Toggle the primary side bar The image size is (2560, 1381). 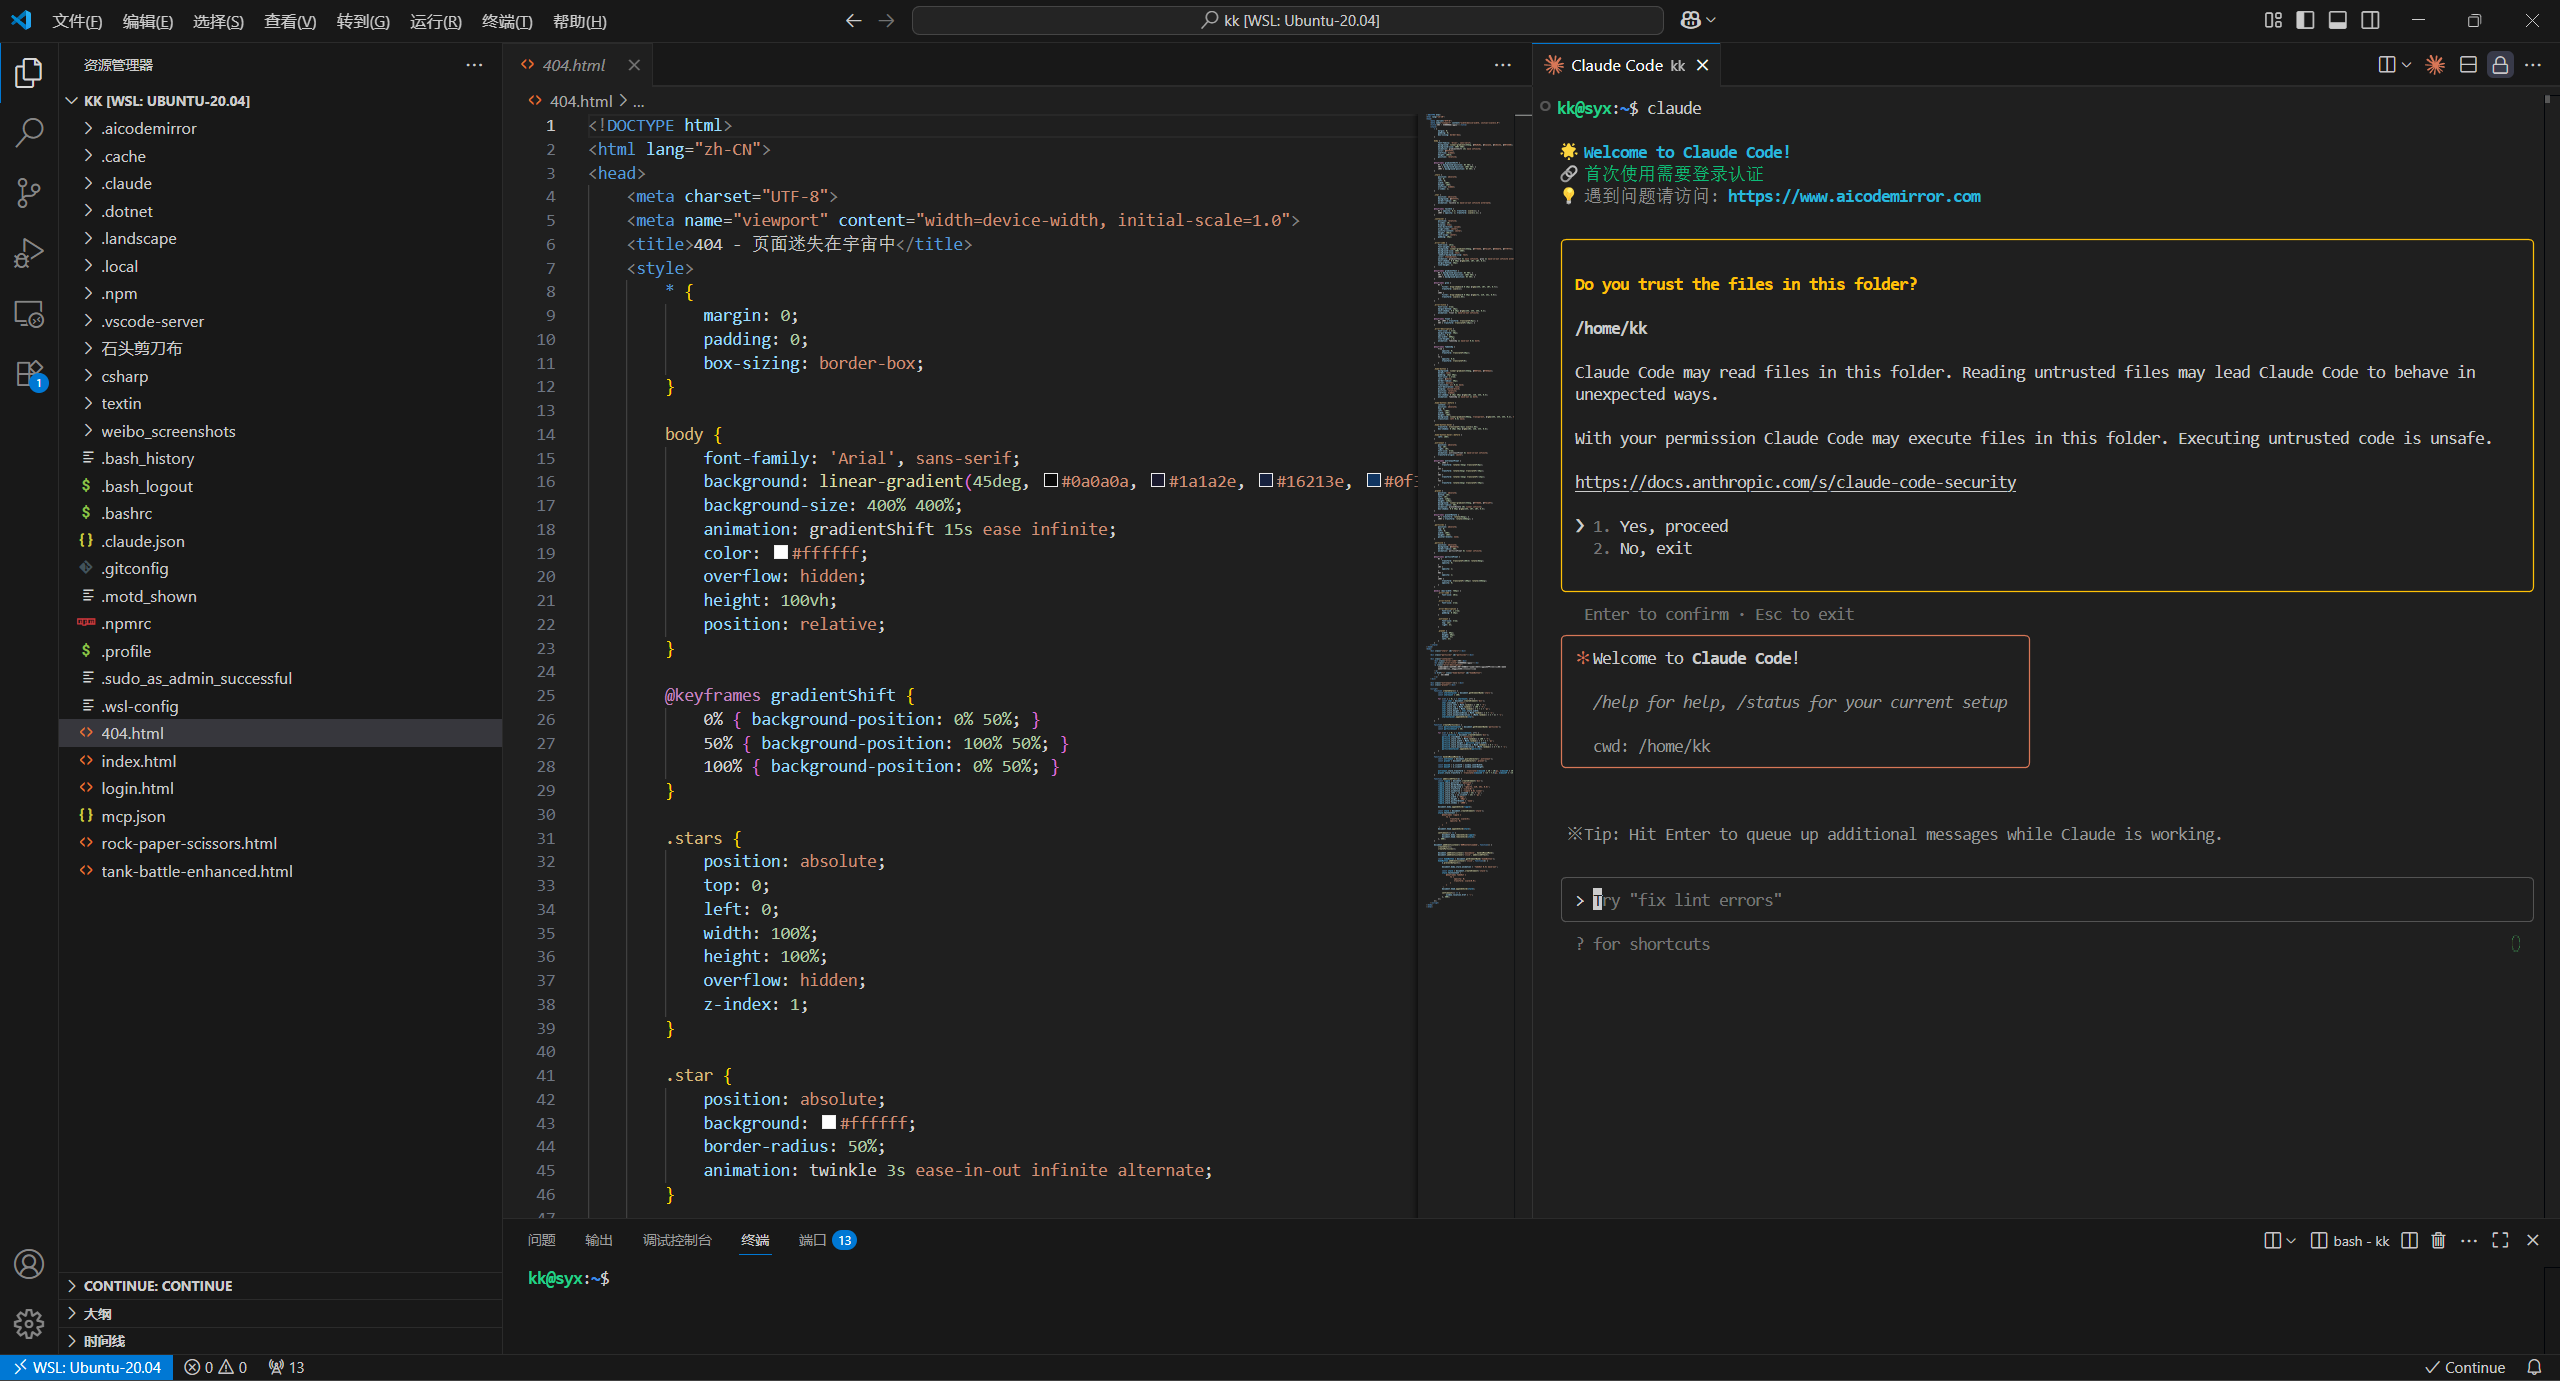(x=2305, y=20)
